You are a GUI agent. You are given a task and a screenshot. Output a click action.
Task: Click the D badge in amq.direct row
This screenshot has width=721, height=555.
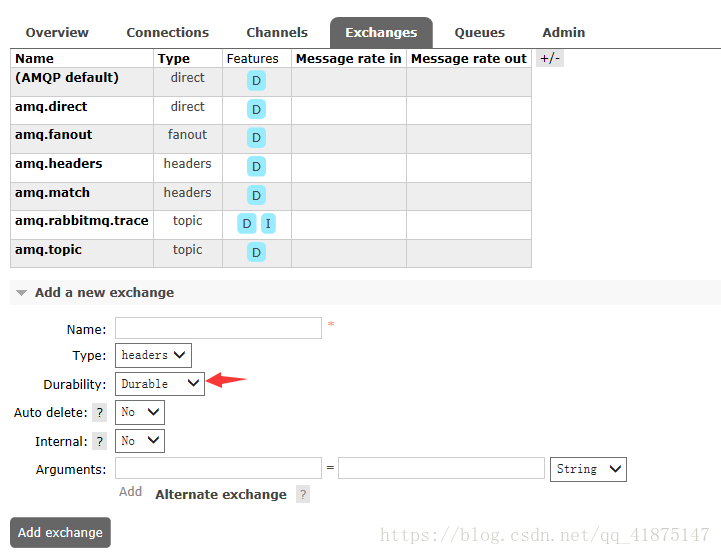(257, 109)
